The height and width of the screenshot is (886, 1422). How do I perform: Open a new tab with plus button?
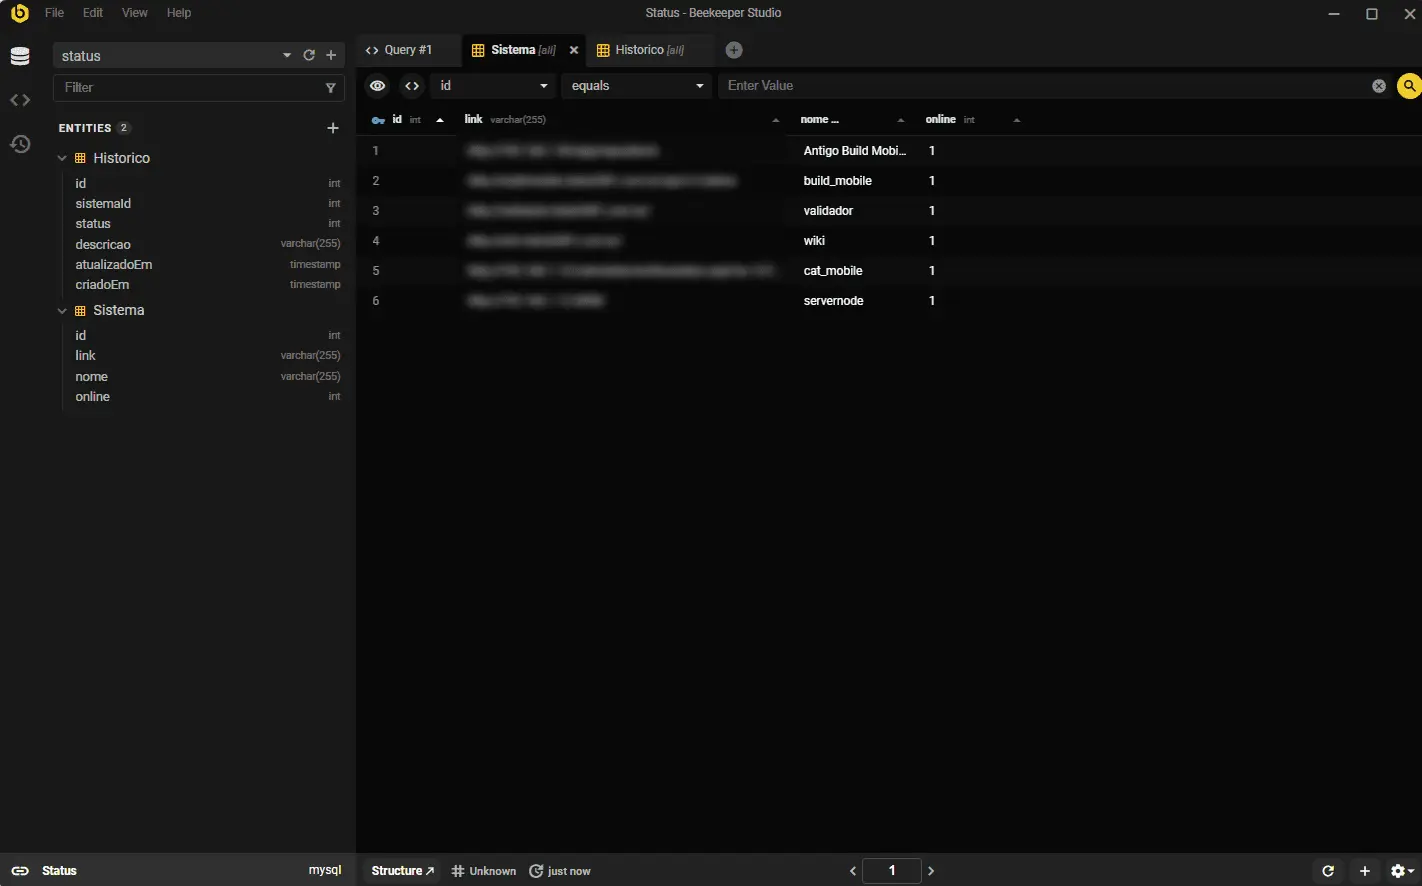734,50
